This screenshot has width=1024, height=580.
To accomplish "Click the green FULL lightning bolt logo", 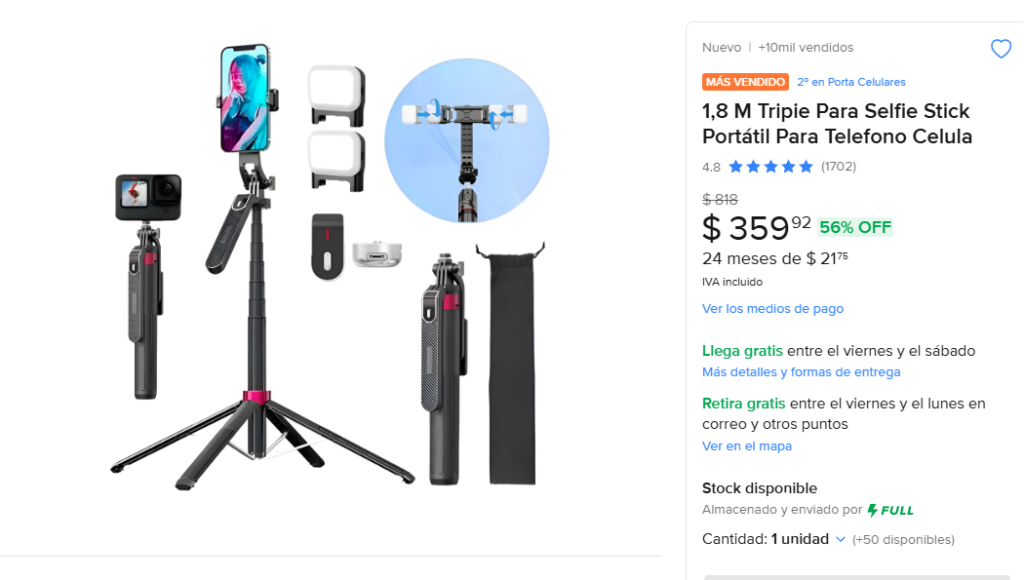I will 890,510.
